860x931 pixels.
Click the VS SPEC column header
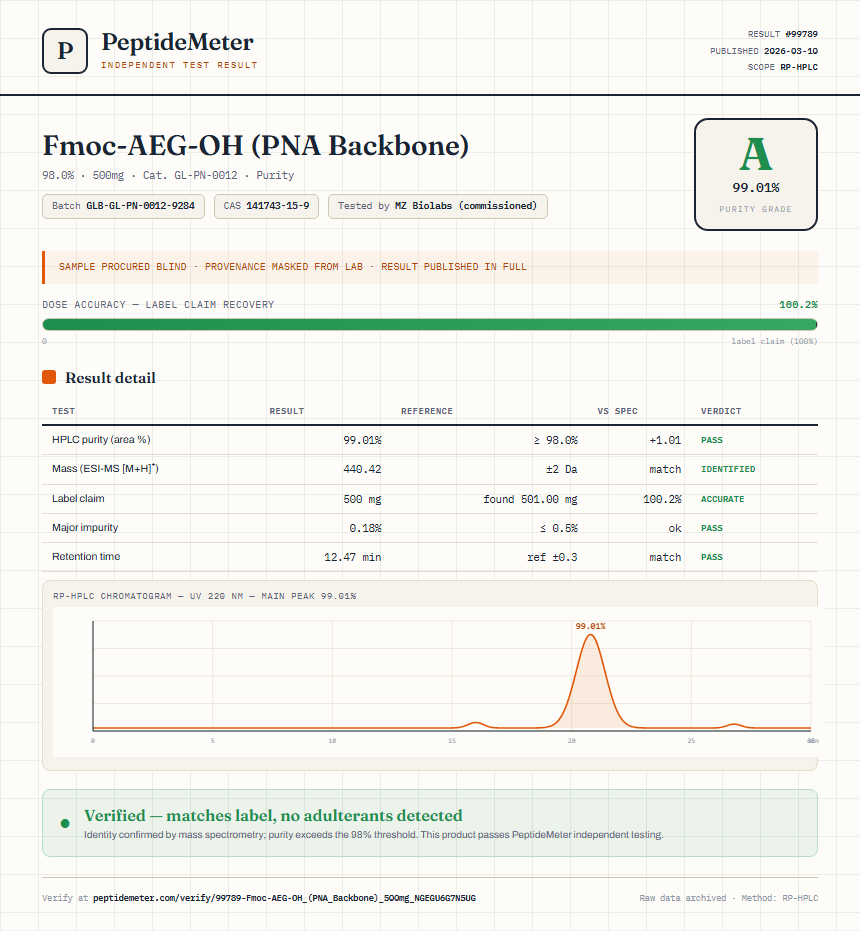tap(617, 411)
